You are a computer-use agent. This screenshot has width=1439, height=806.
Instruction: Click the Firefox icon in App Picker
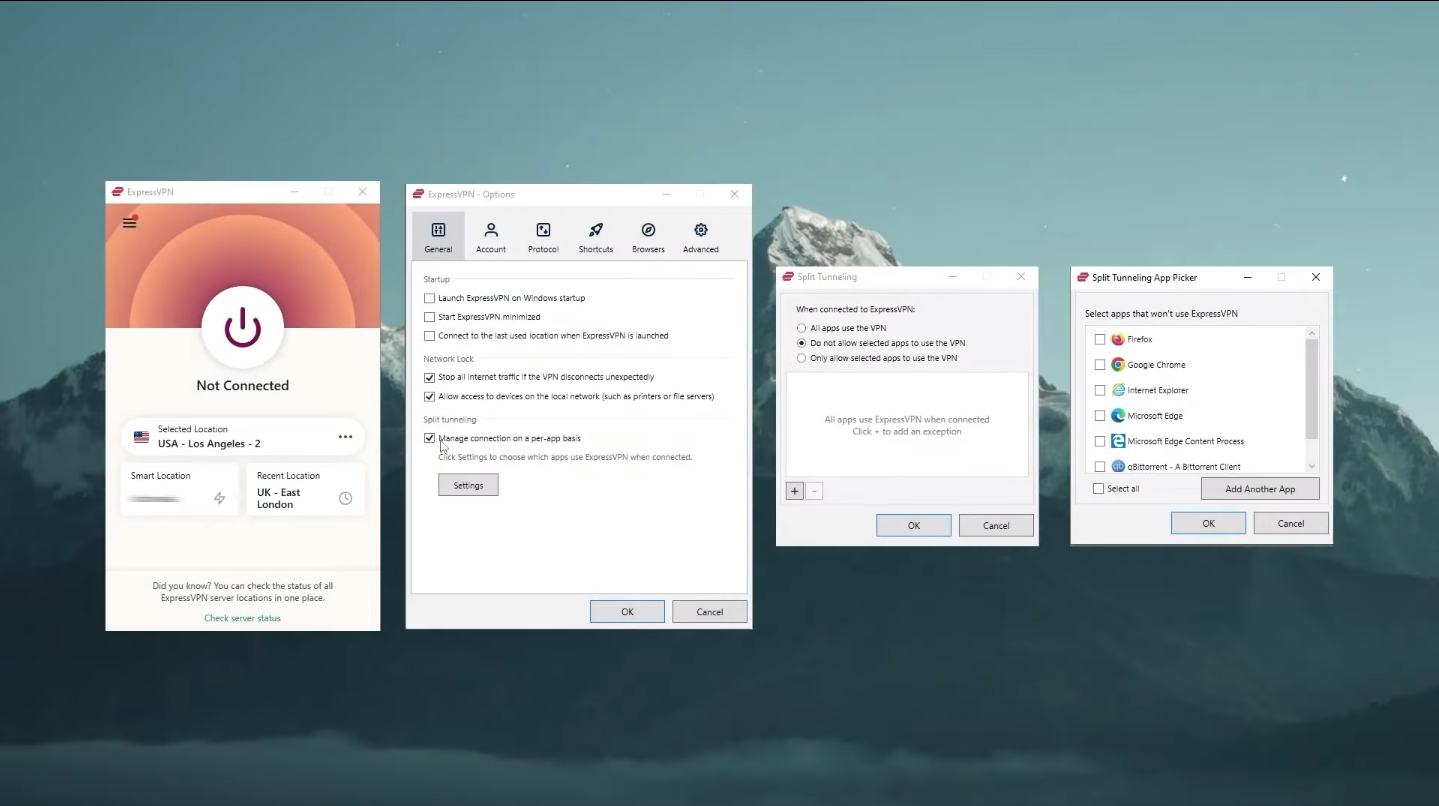coord(1118,339)
